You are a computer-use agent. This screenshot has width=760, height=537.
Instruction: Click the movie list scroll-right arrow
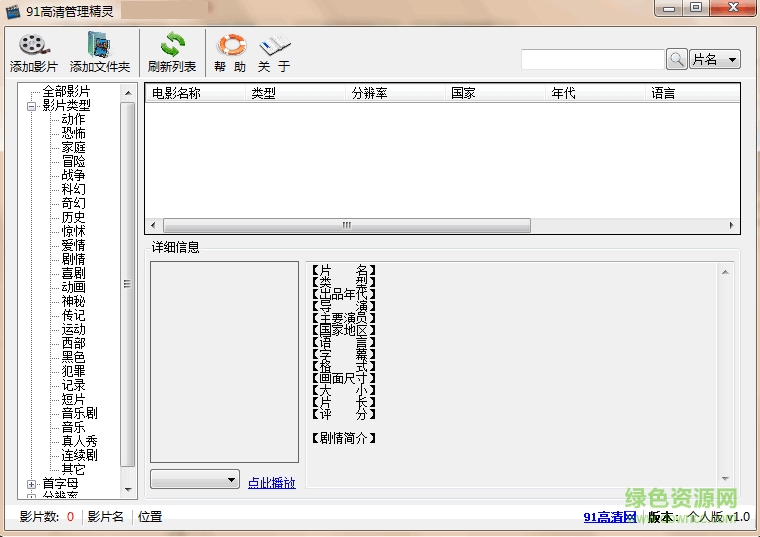731,225
